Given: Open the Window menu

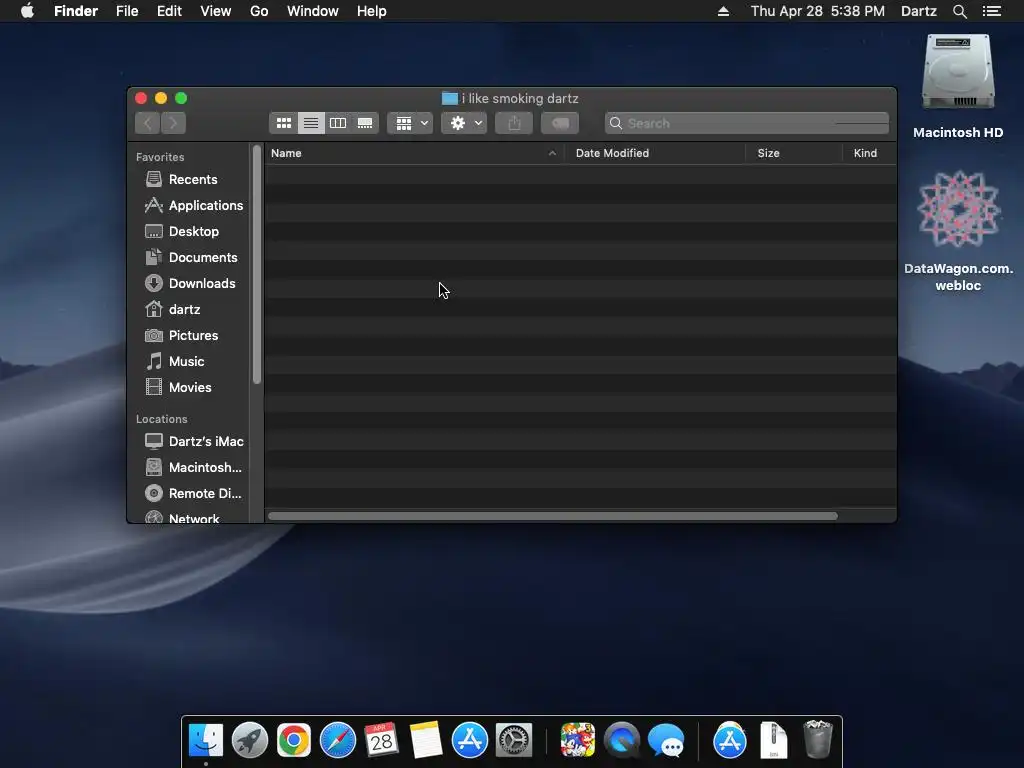Looking at the screenshot, I should pyautogui.click(x=312, y=11).
